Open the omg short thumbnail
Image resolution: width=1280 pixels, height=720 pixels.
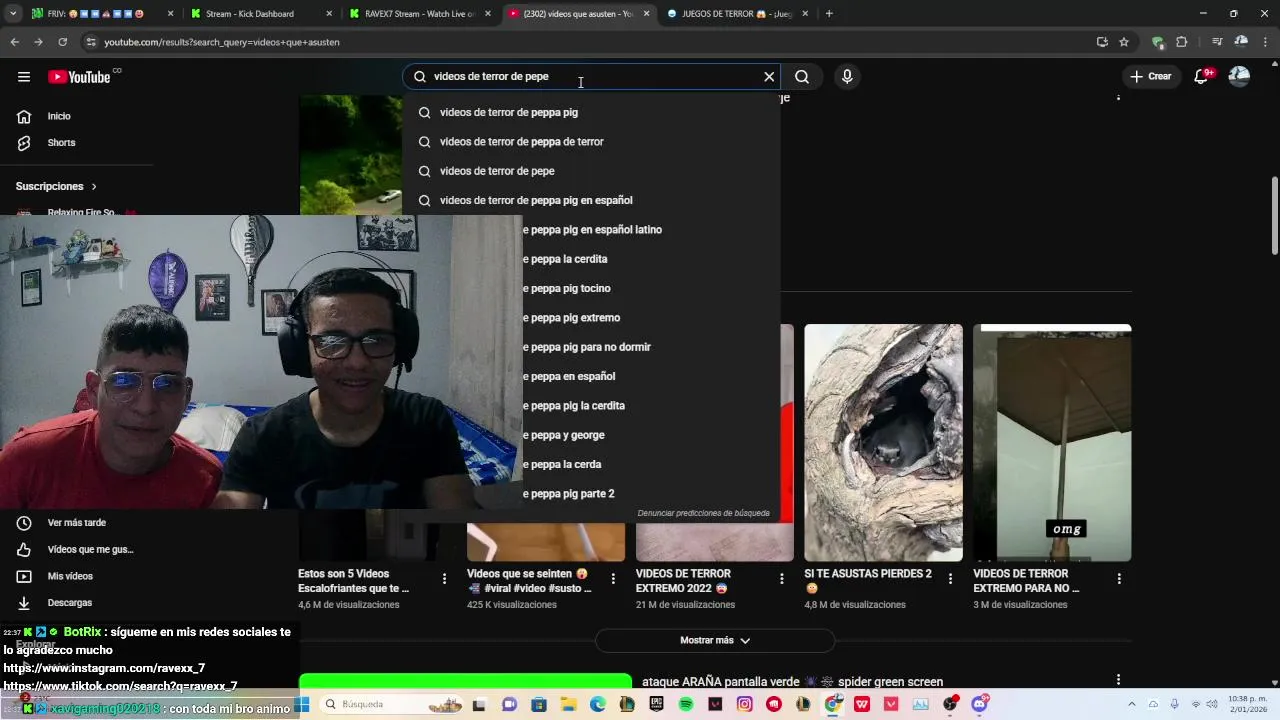[1052, 443]
